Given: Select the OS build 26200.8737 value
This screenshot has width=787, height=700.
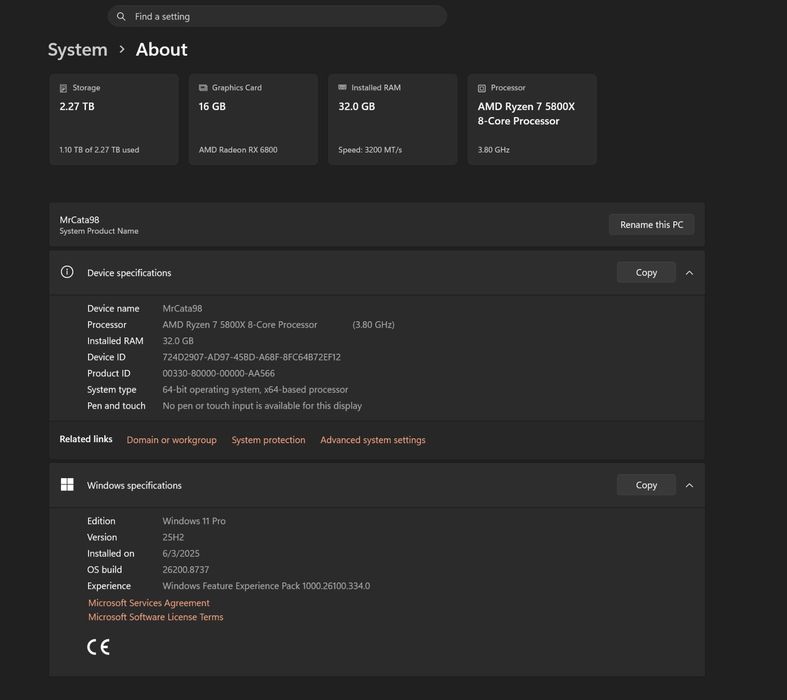Looking at the screenshot, I should 186,570.
